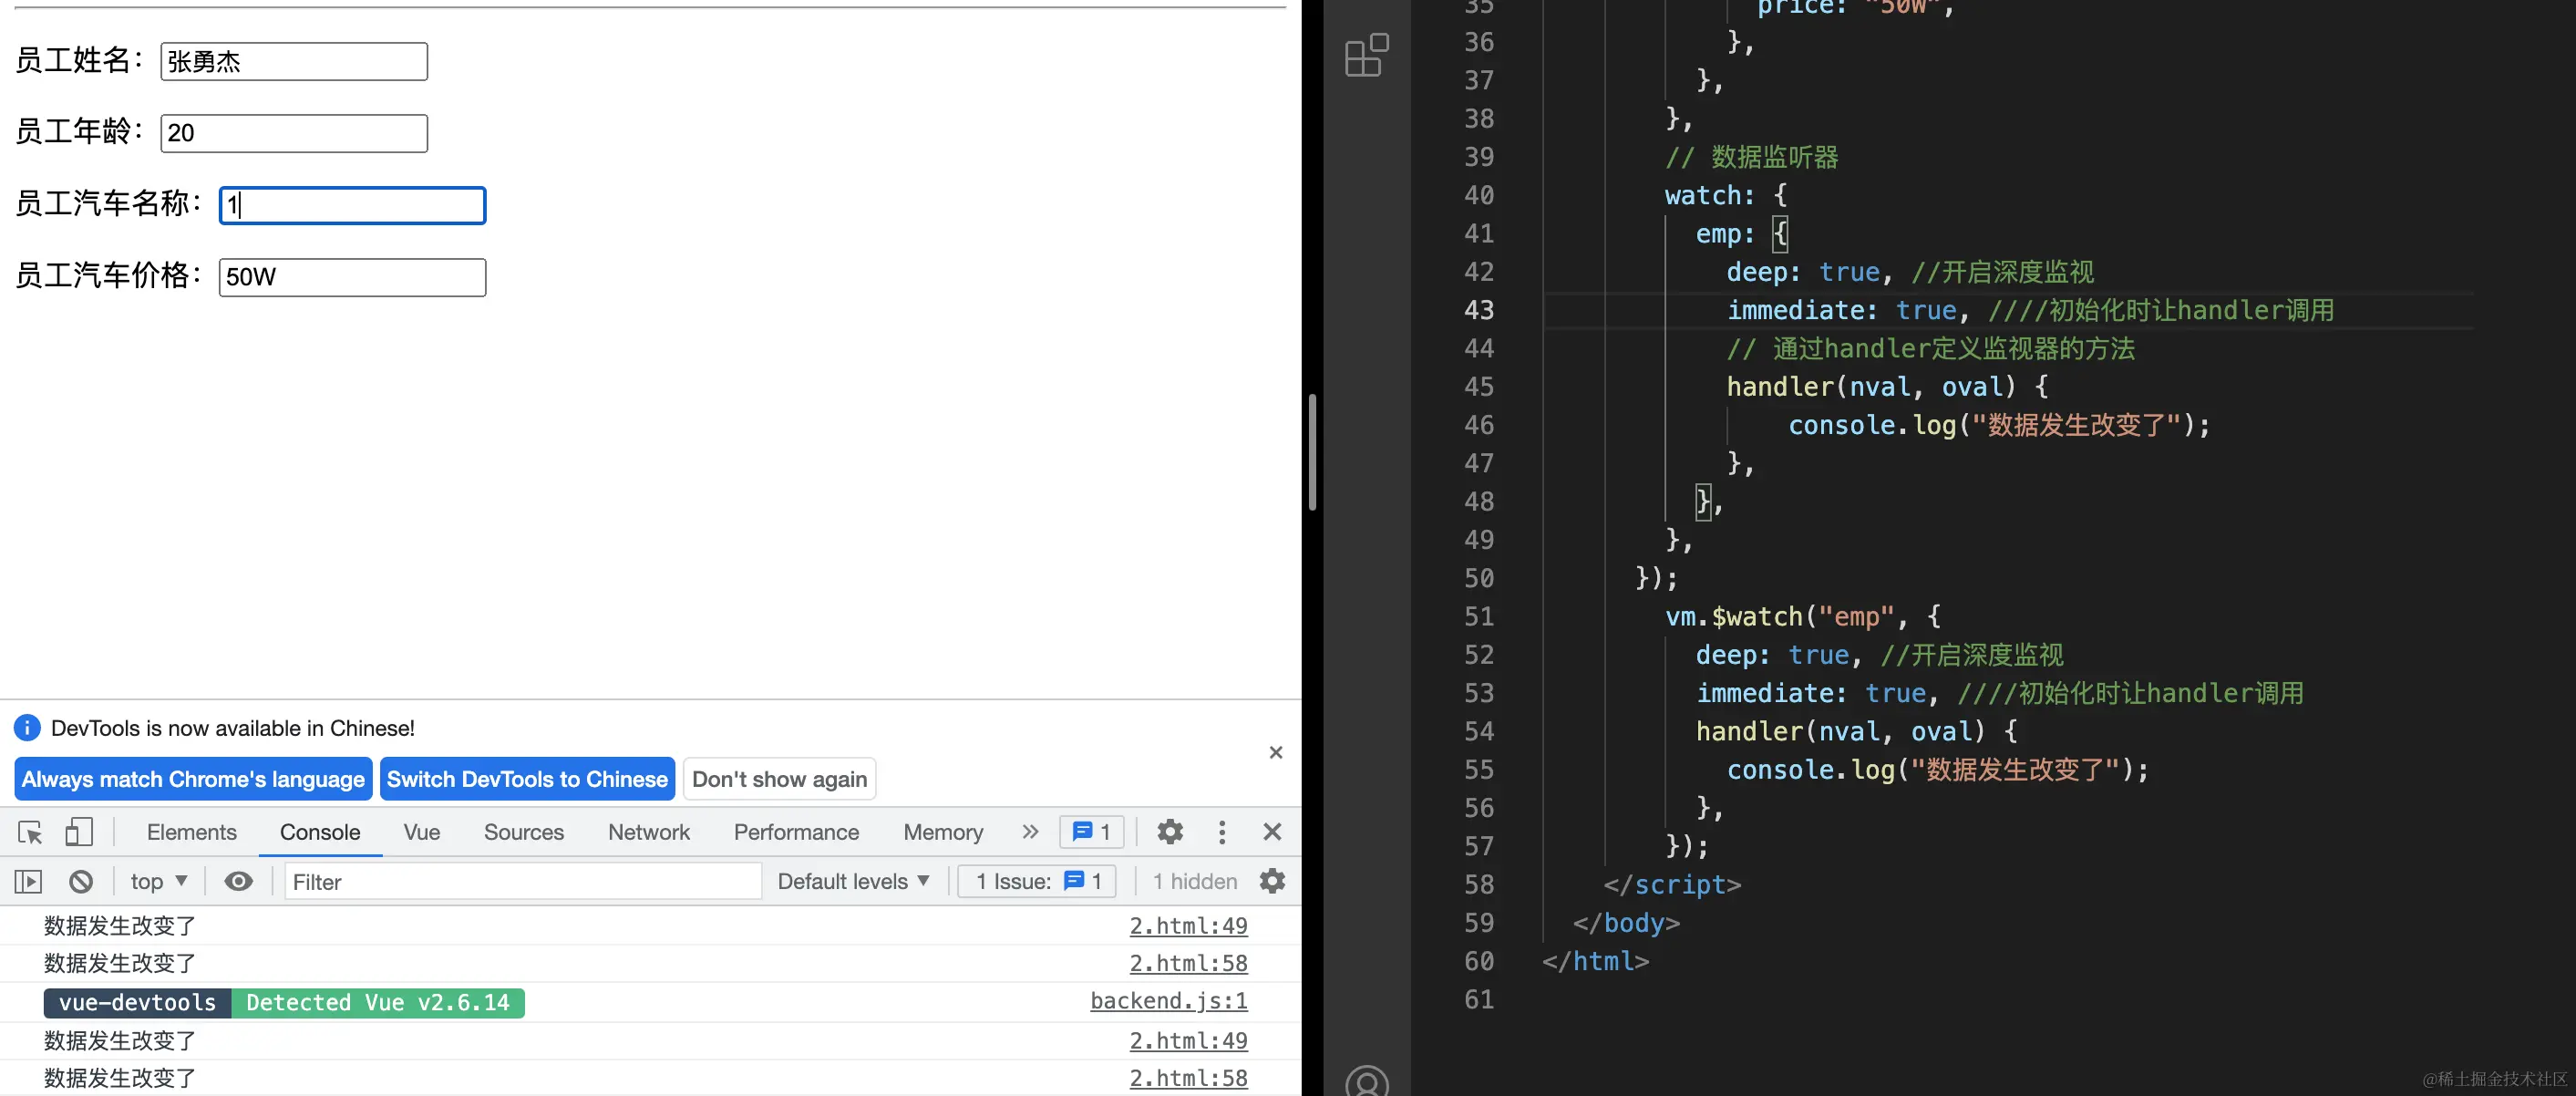Click the console Filter input field
The image size is (2576, 1096).
(x=522, y=881)
